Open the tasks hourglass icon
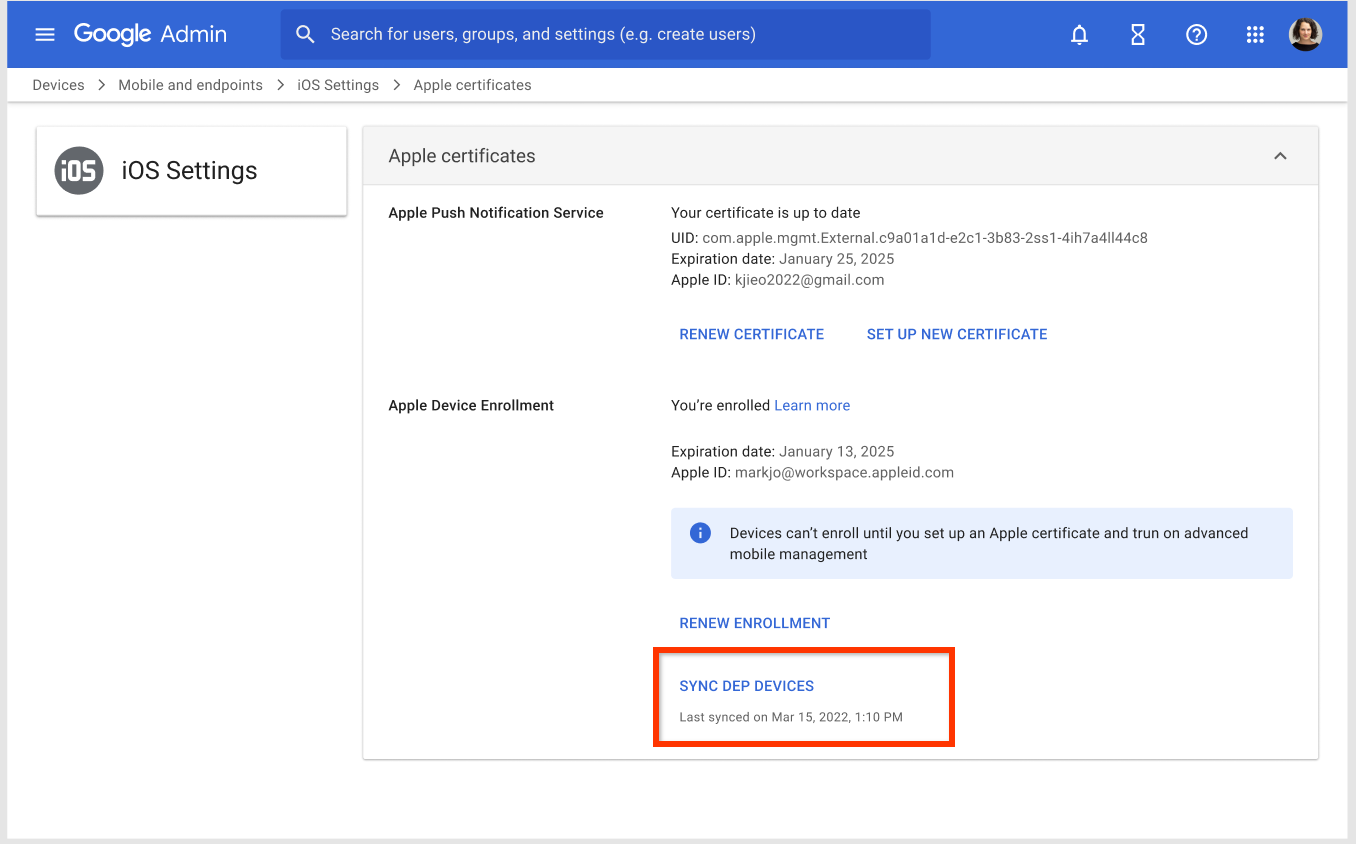 point(1137,35)
